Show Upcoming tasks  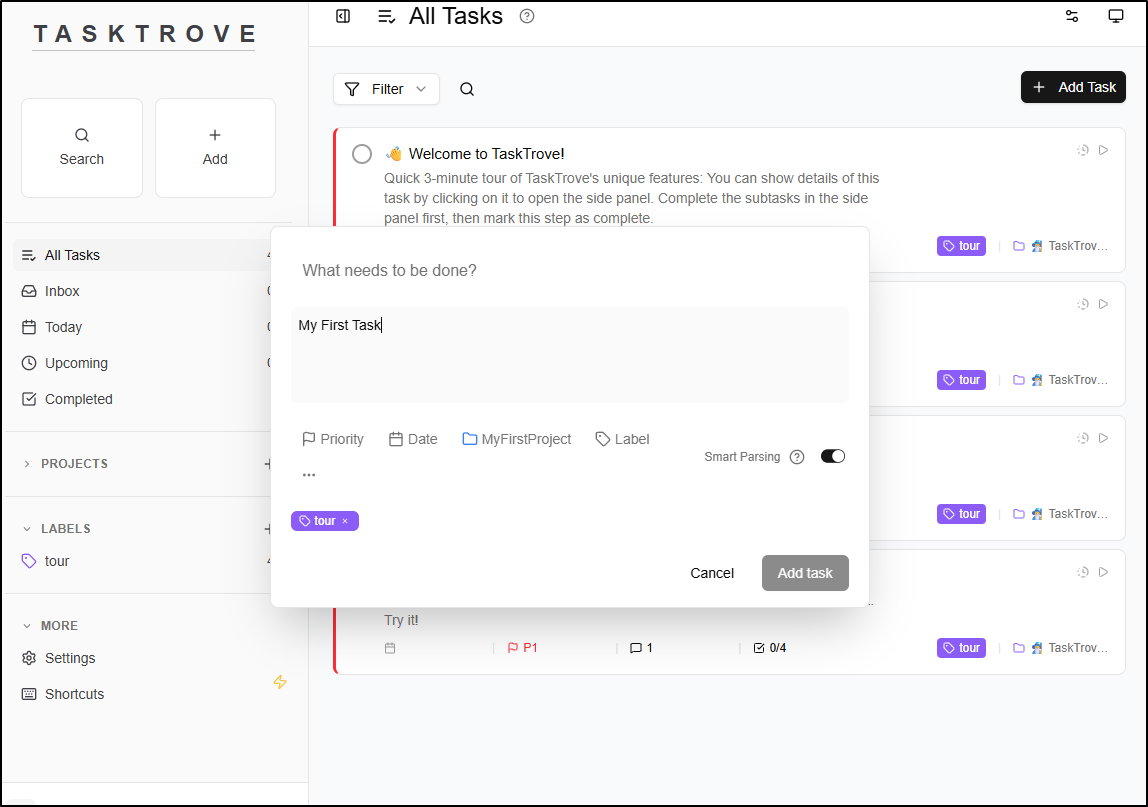coord(143,363)
